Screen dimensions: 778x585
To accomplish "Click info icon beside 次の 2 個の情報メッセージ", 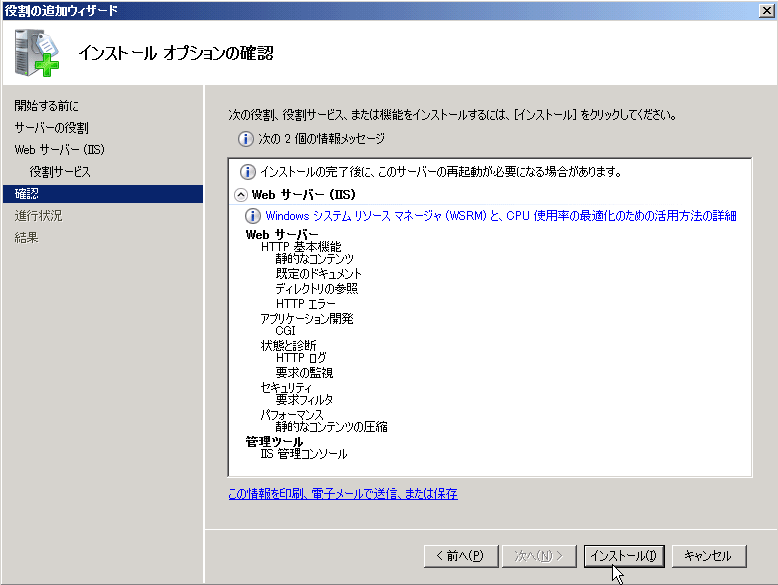I will click(x=245, y=139).
